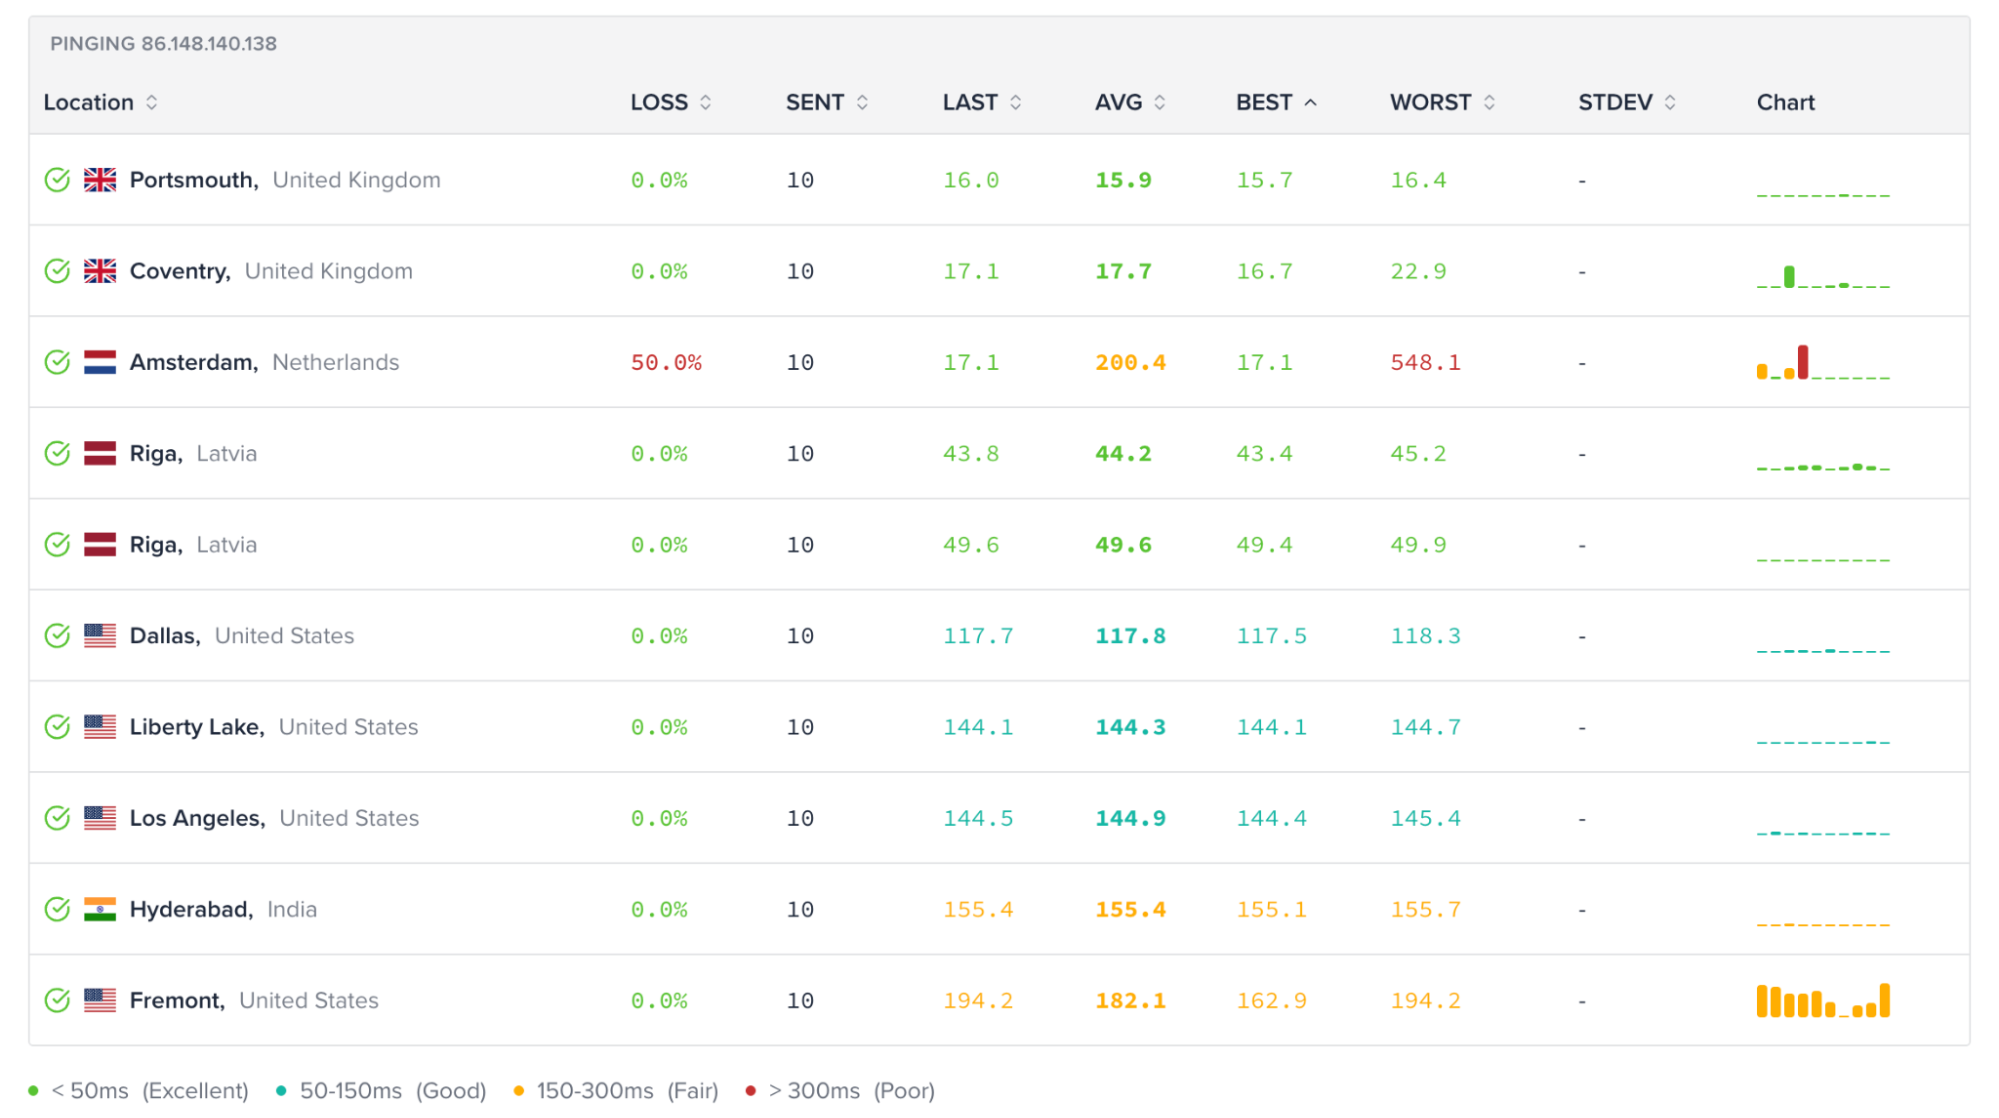The height and width of the screenshot is (1118, 1999).
Task: Click the Amsterdam location name
Action: tap(193, 362)
